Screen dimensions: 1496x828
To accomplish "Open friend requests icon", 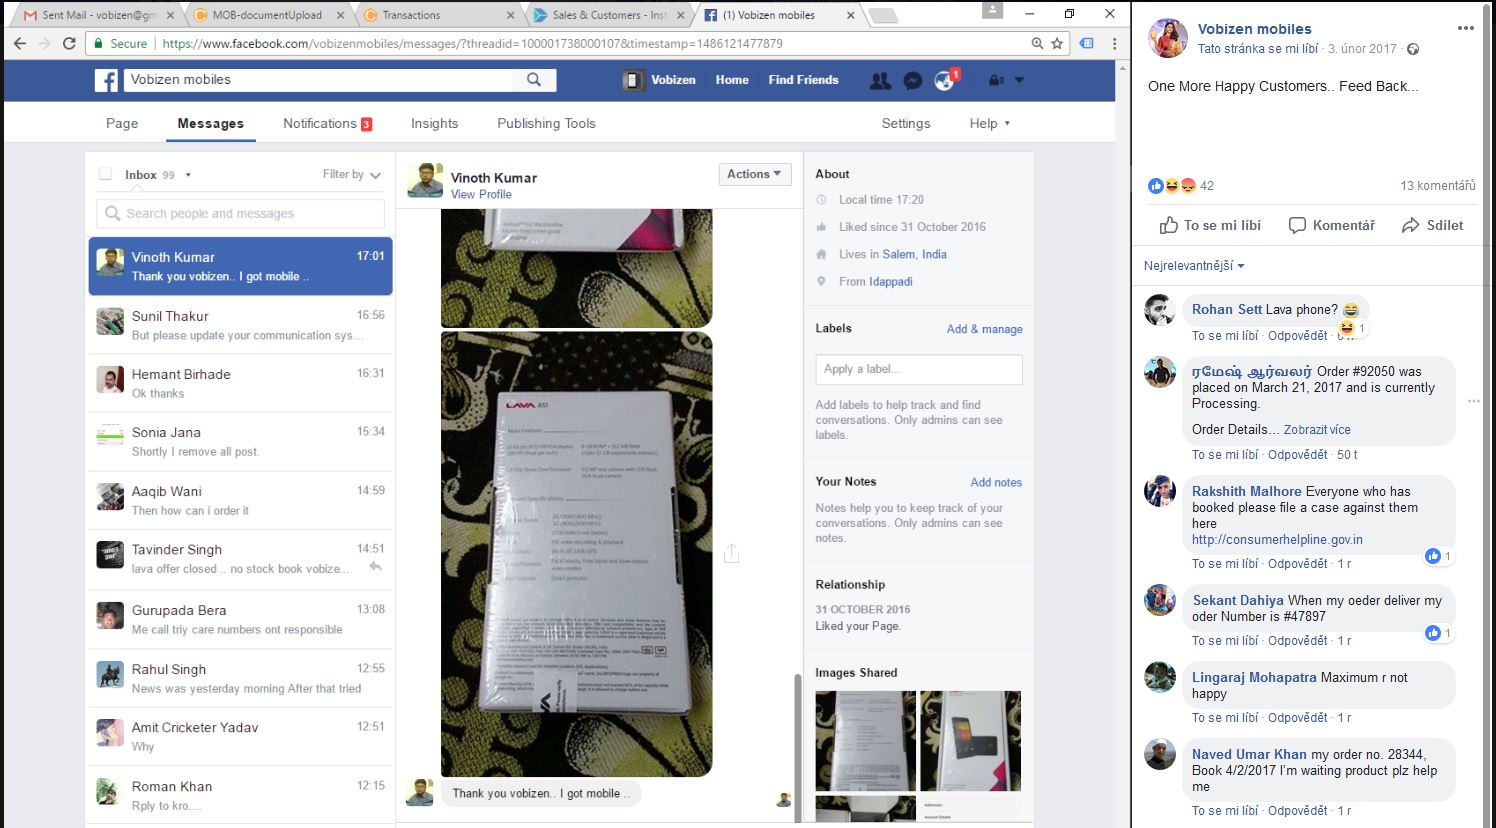I will (x=880, y=81).
